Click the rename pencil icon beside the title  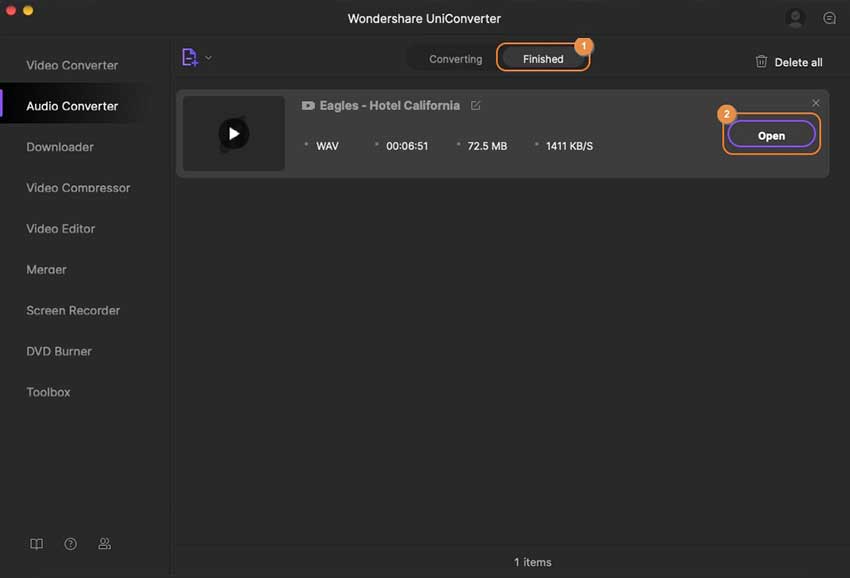pyautogui.click(x=475, y=105)
